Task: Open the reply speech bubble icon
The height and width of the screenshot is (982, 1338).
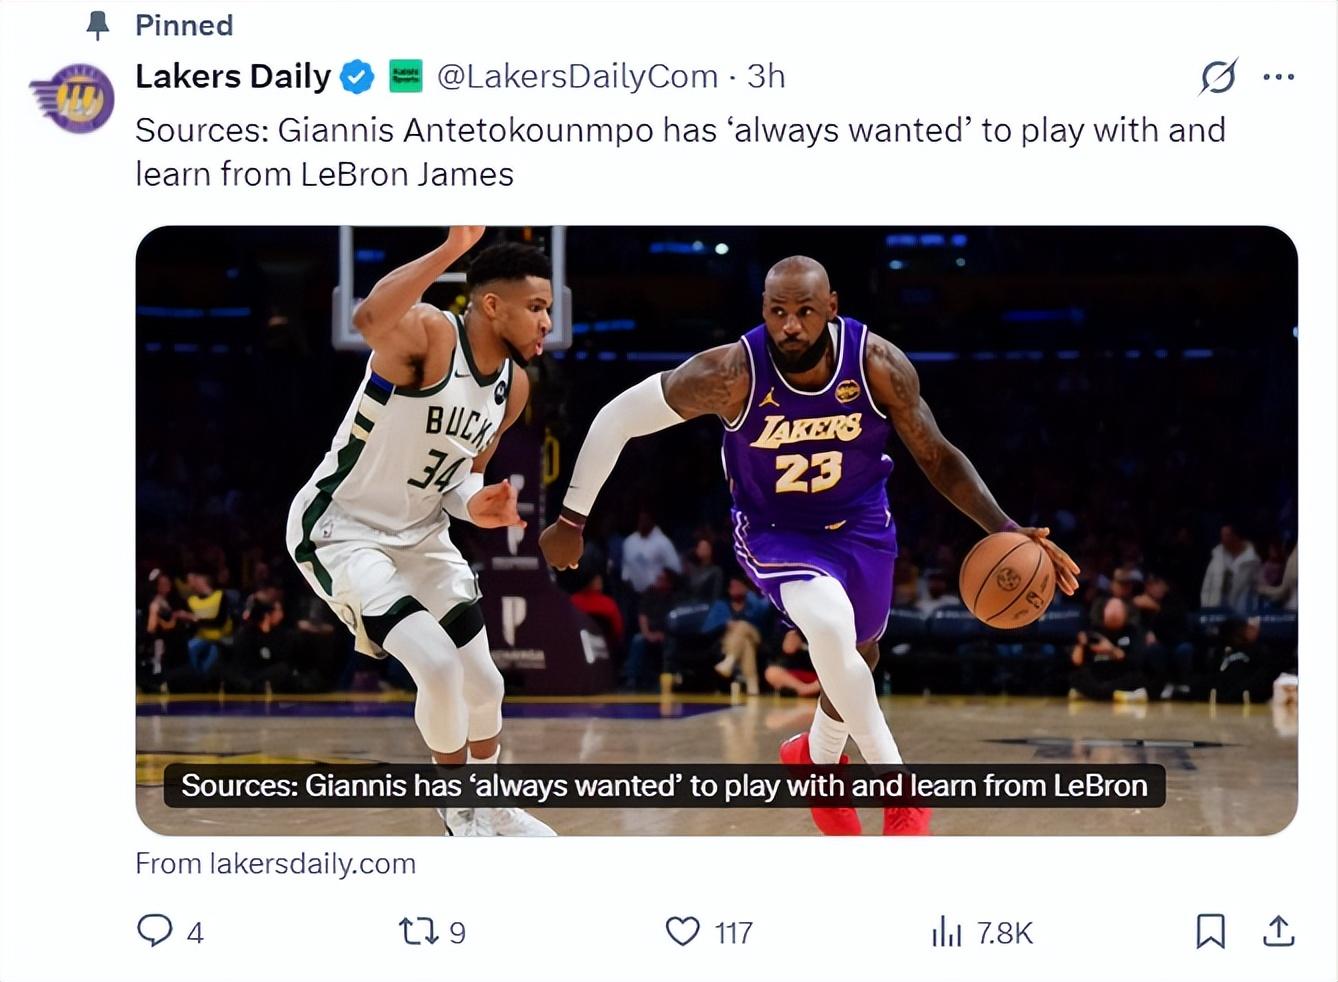Action: coord(154,931)
